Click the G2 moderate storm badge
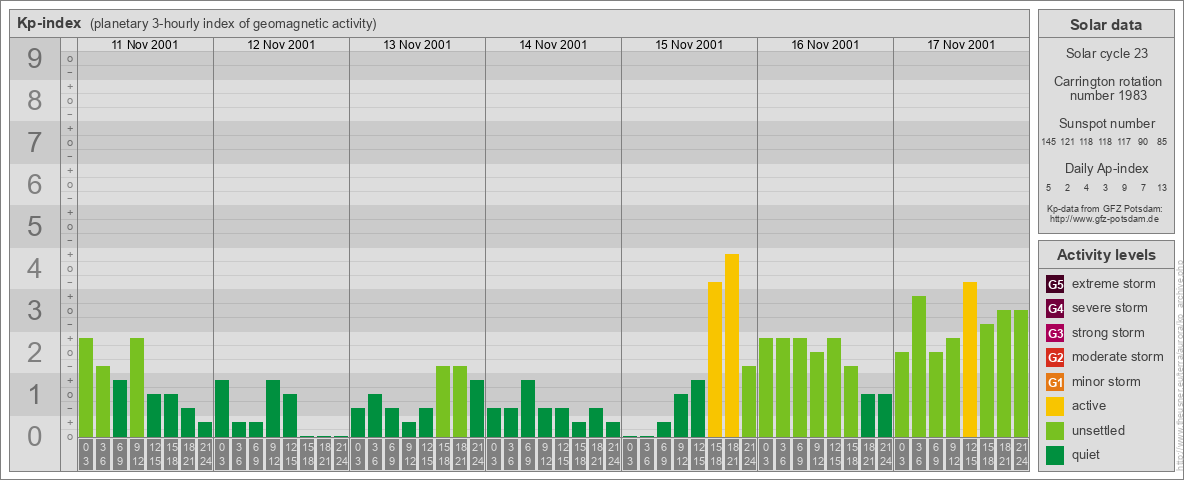Screen dimensions: 1184x480 tap(1055, 357)
